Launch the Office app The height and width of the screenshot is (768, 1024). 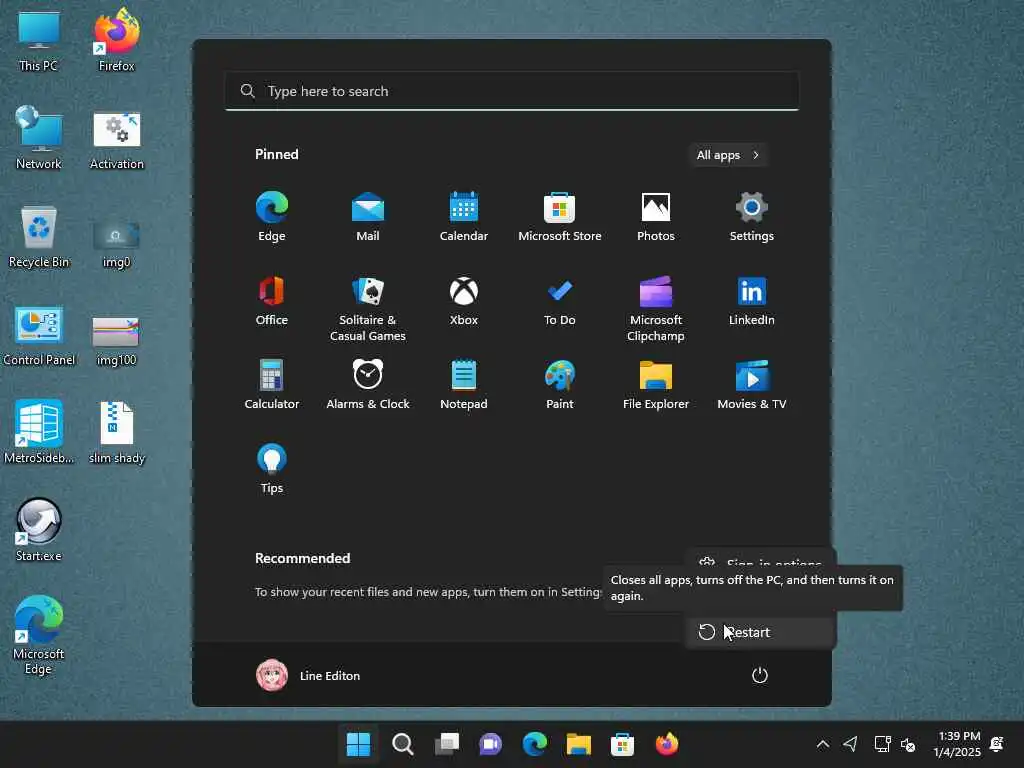(272, 301)
